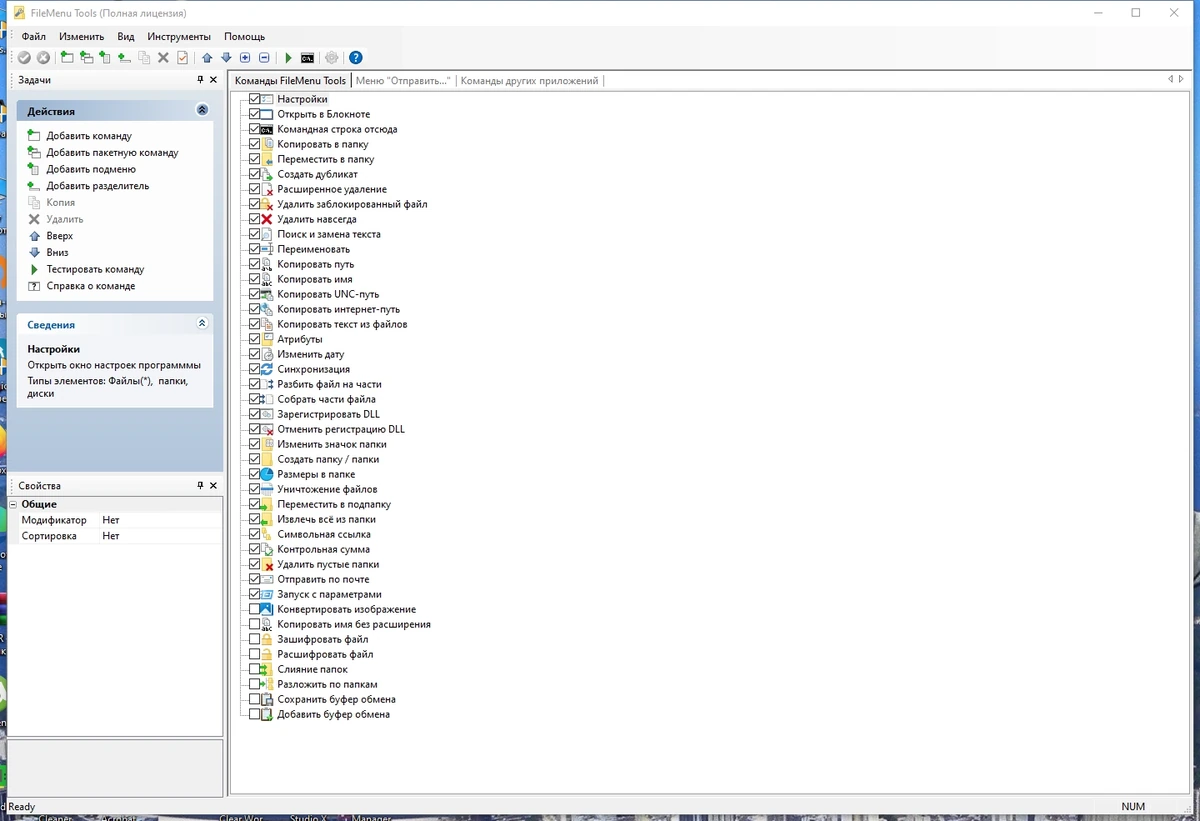
Task: Click the Синхронизация row icon
Action: (x=267, y=369)
